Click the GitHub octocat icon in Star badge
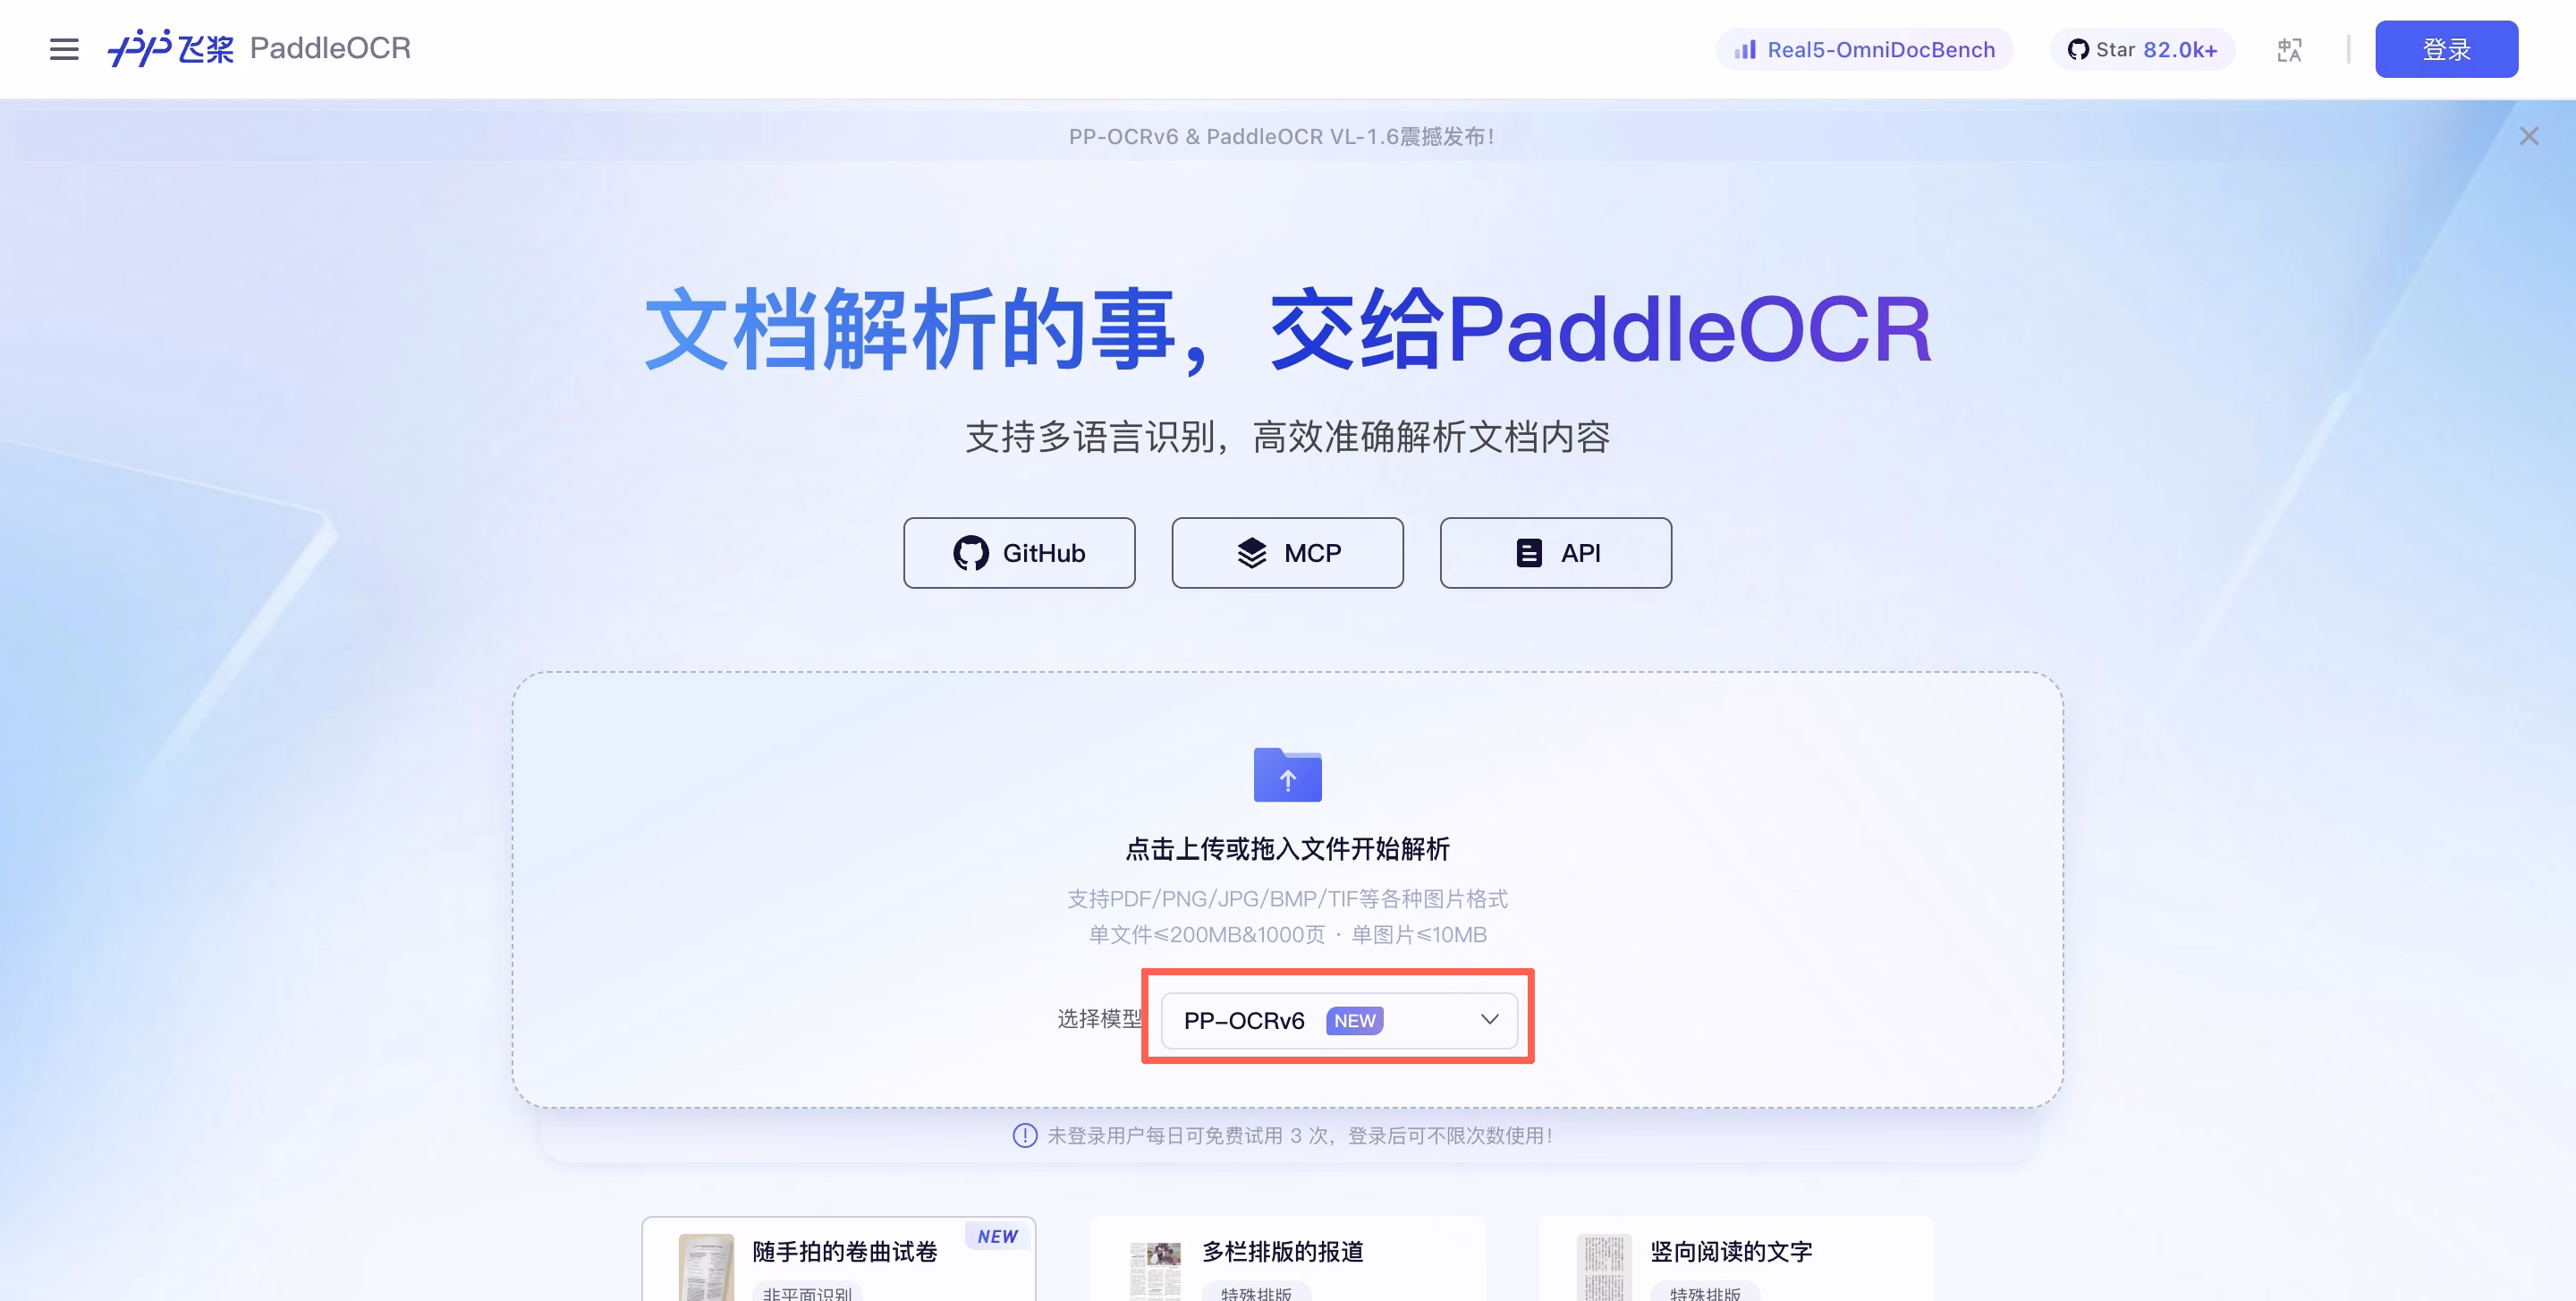 [x=2078, y=49]
